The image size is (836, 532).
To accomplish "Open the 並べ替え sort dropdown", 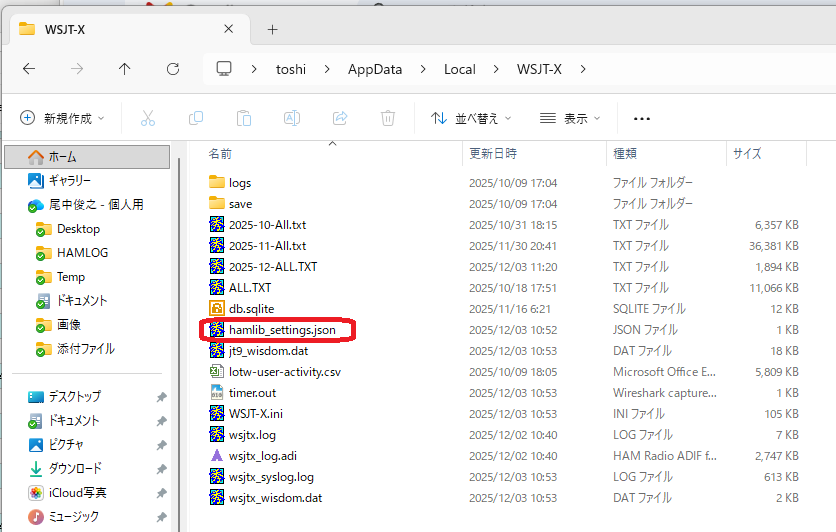I will [x=471, y=118].
